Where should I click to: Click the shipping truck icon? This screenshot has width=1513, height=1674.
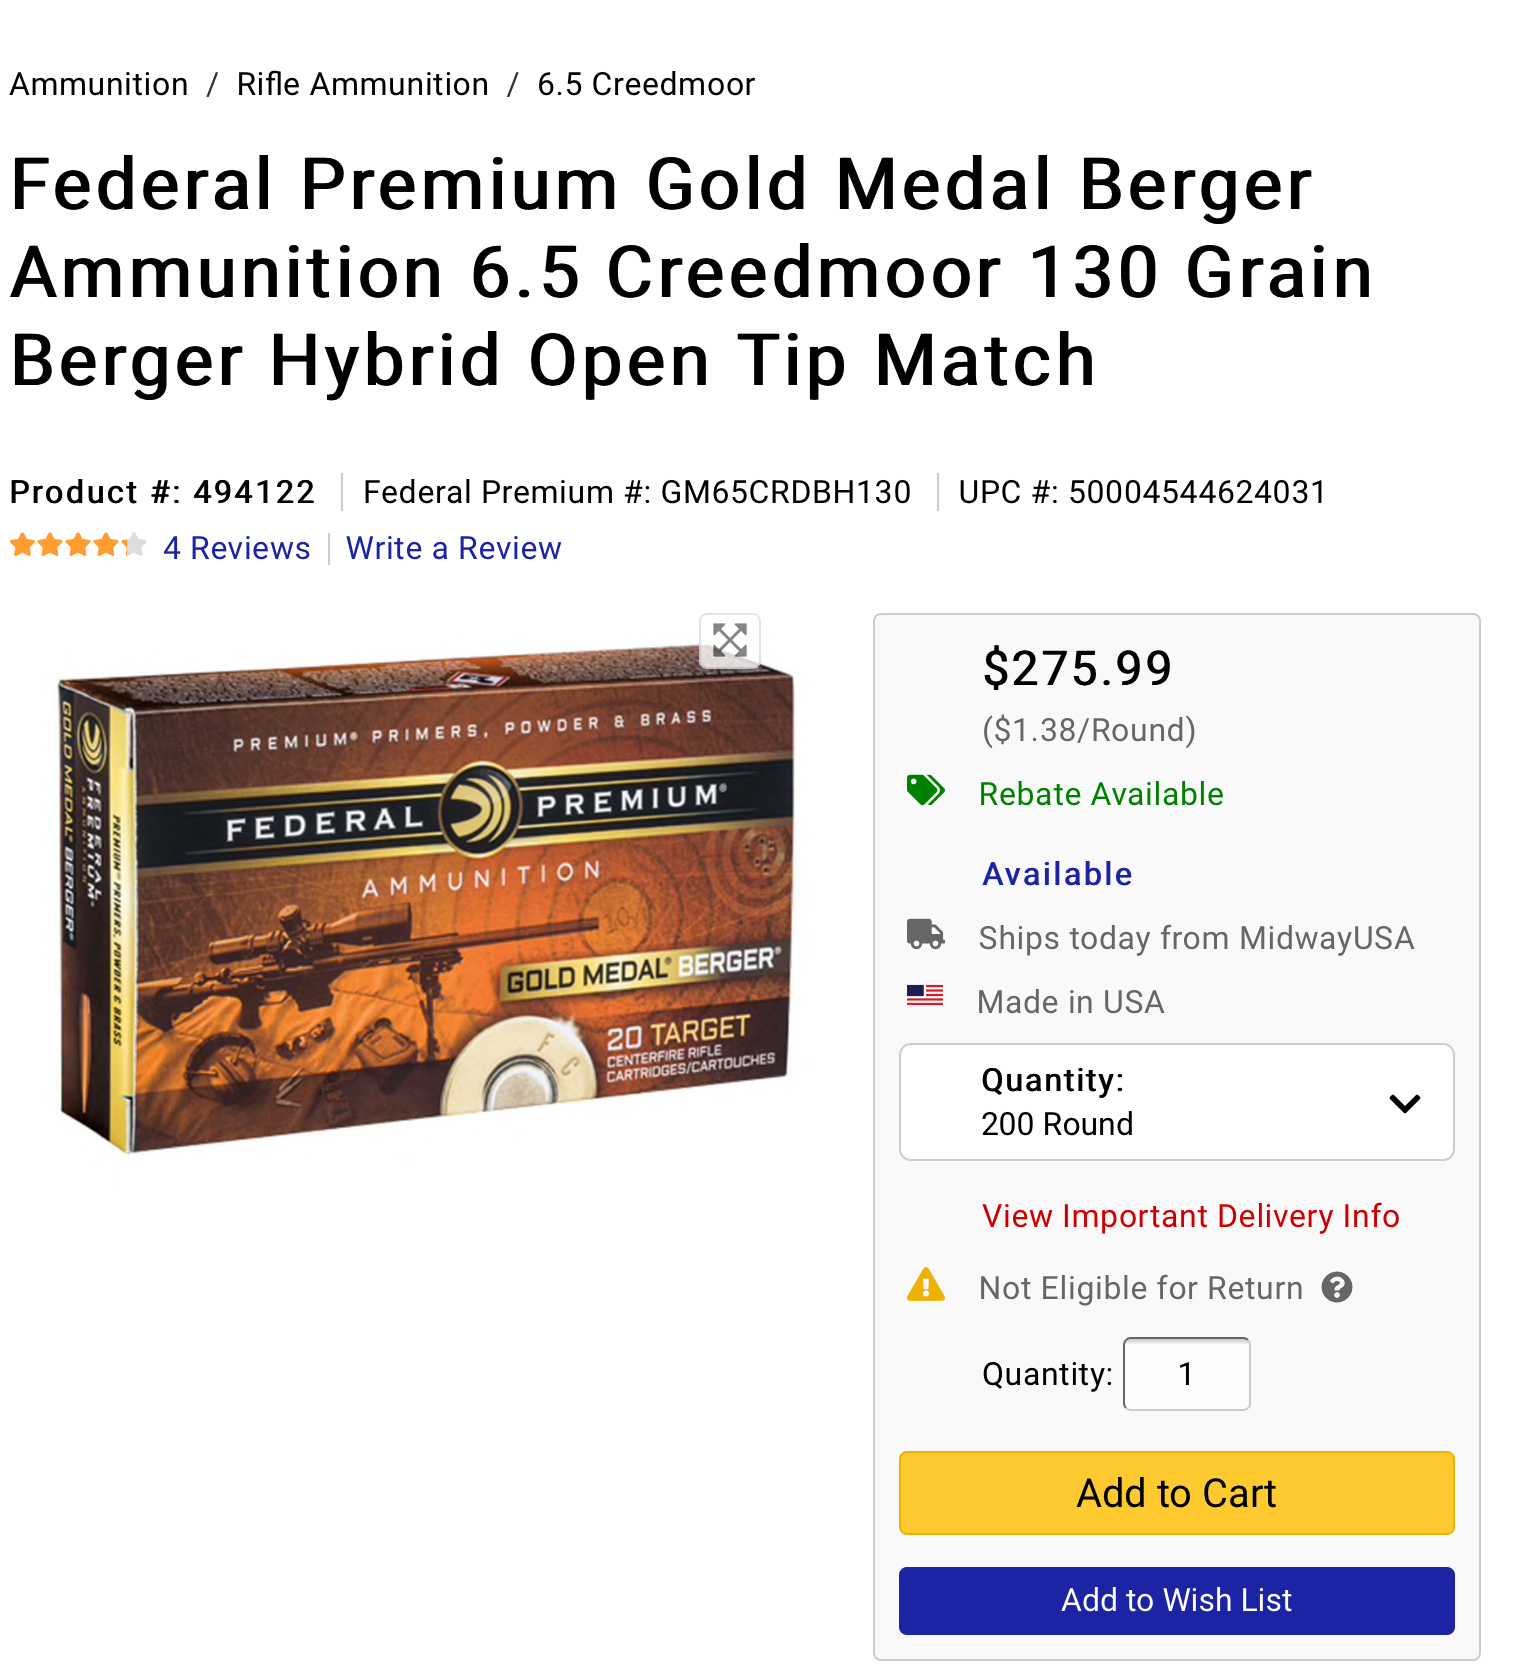coord(925,934)
